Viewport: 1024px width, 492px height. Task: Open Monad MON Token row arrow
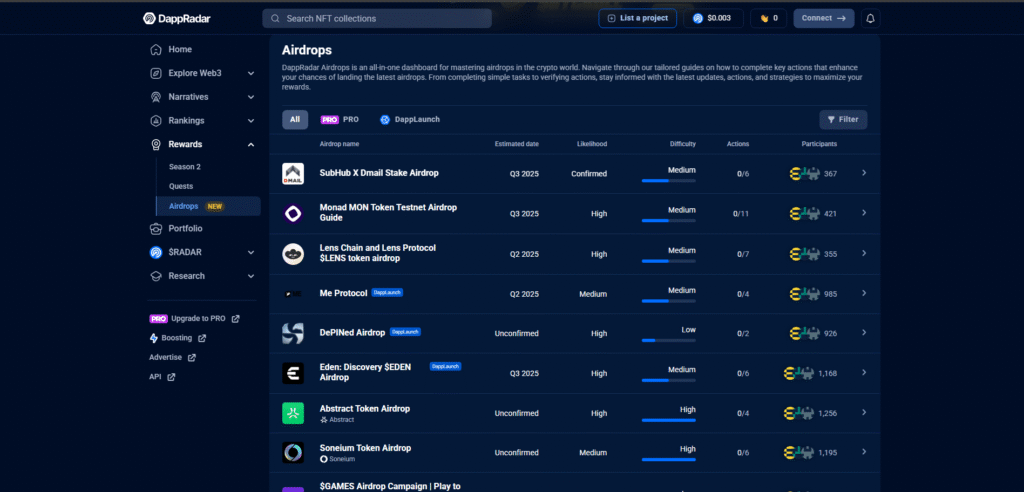pyautogui.click(x=864, y=213)
